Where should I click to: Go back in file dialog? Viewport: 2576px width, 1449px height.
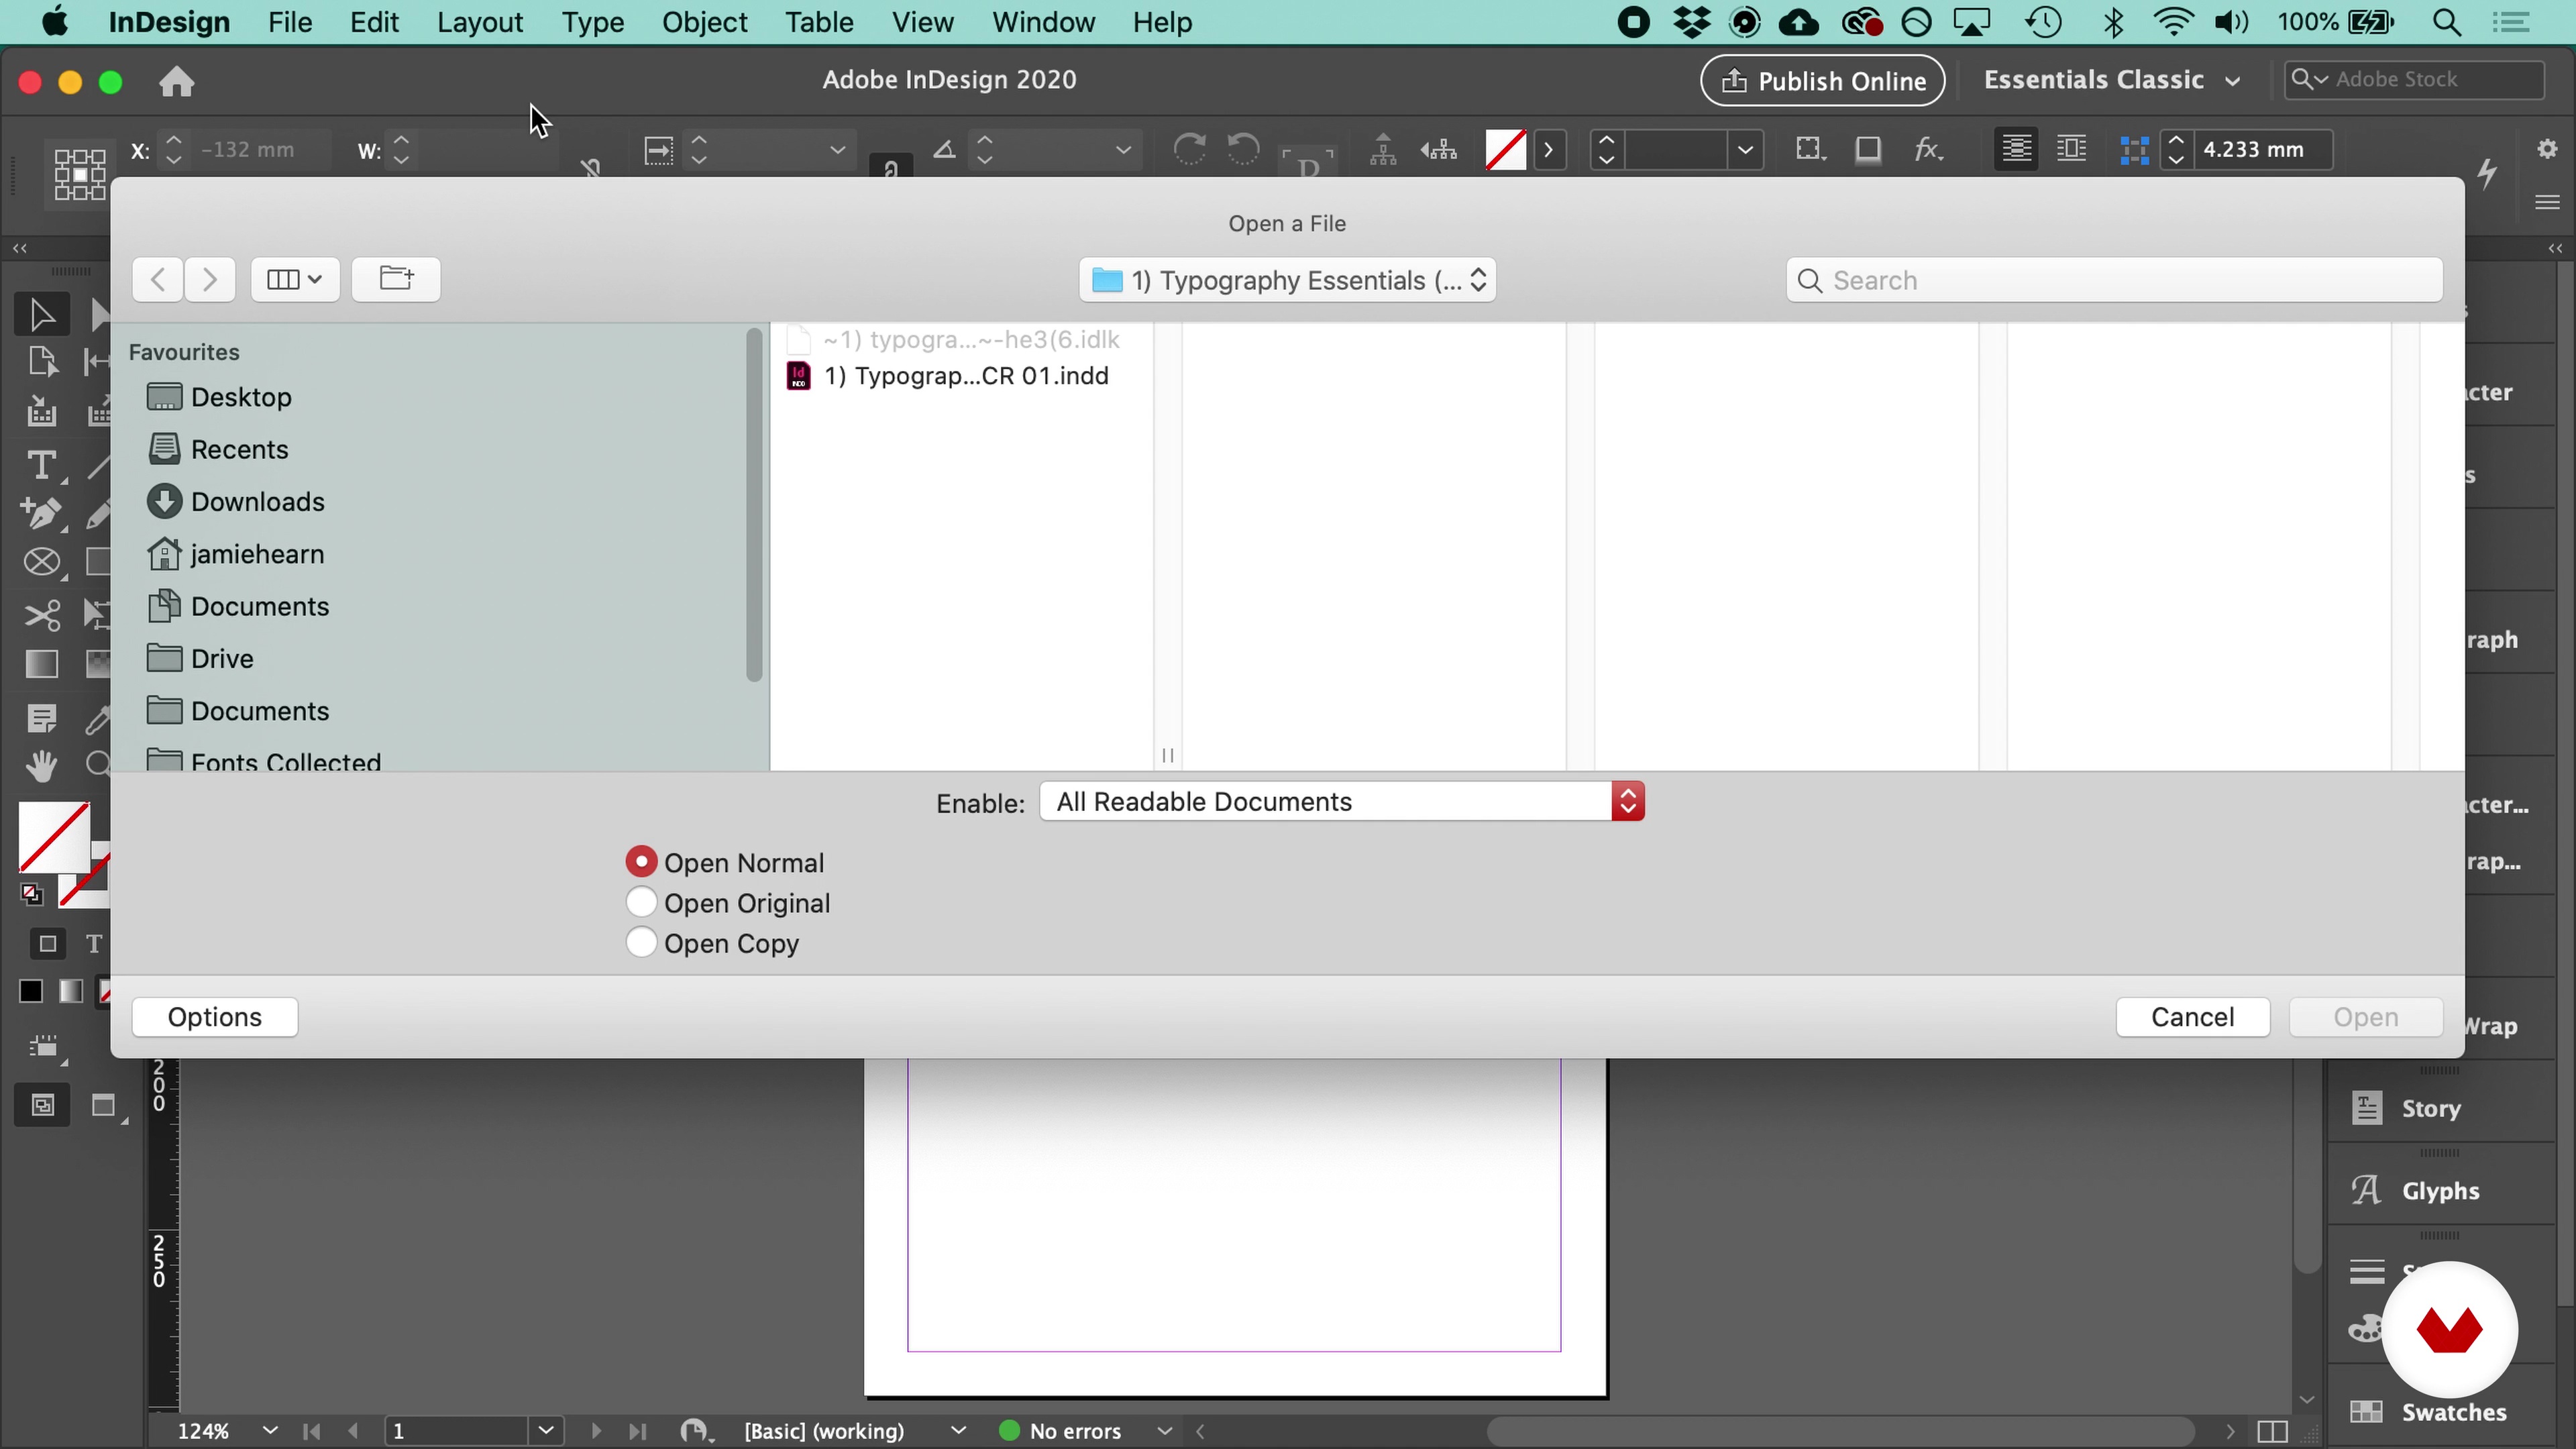point(157,279)
